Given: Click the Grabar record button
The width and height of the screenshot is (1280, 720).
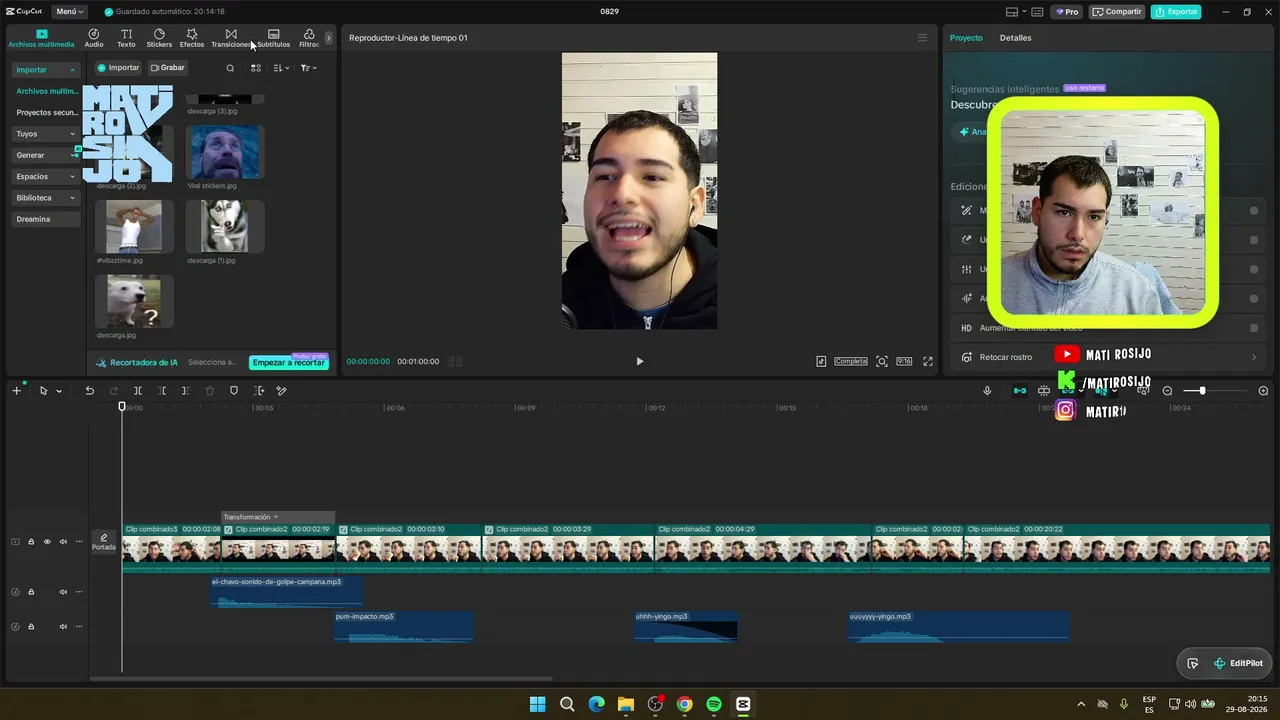Looking at the screenshot, I should [167, 68].
